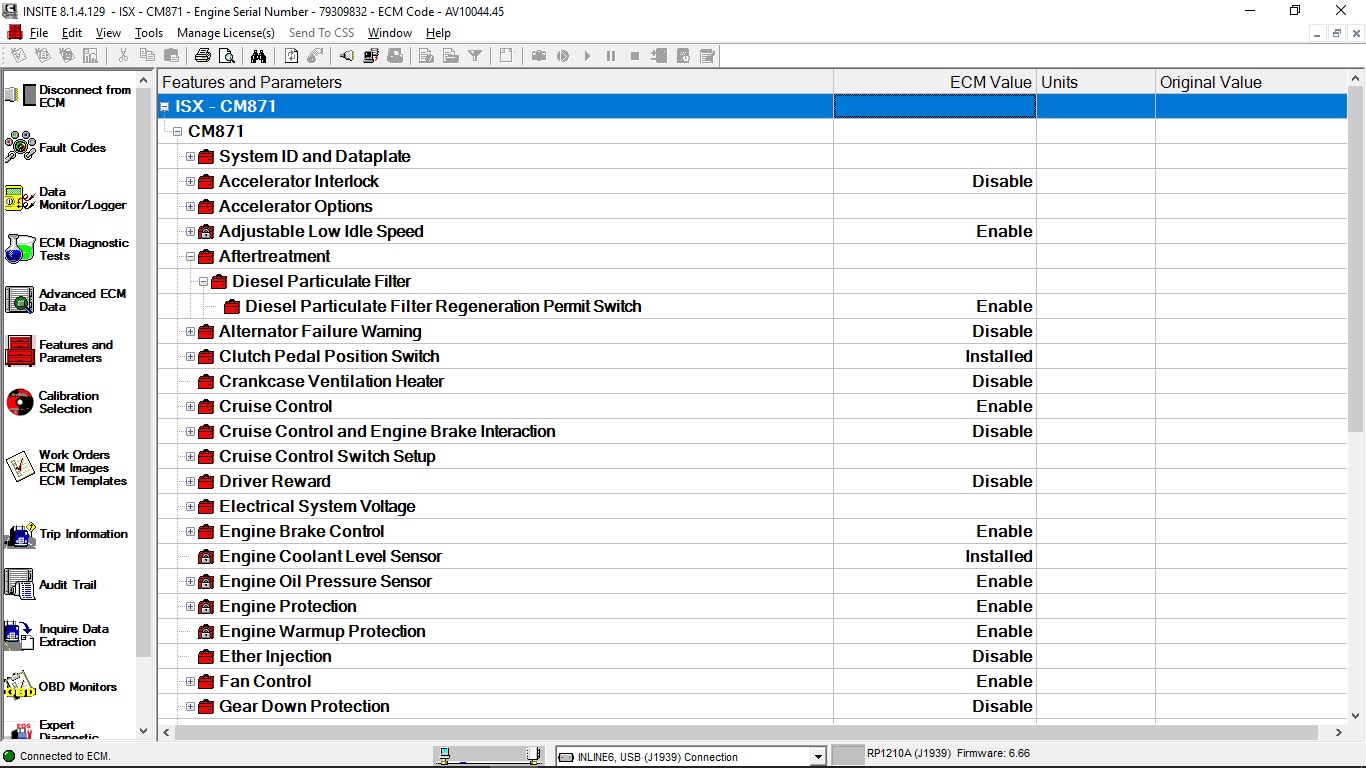This screenshot has width=1366, height=768.
Task: Expand Cruise Control Switch Setup
Action: tap(190, 457)
